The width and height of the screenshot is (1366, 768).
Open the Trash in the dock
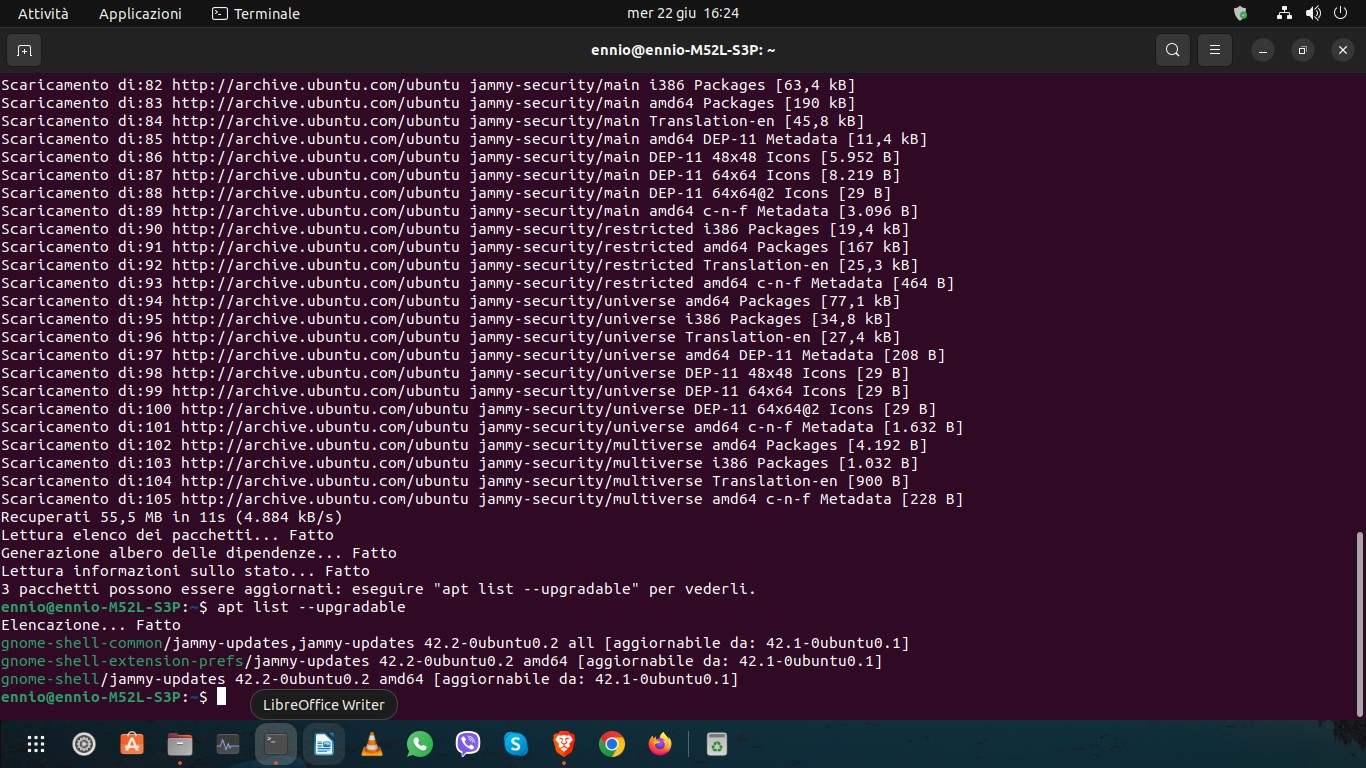(x=716, y=744)
